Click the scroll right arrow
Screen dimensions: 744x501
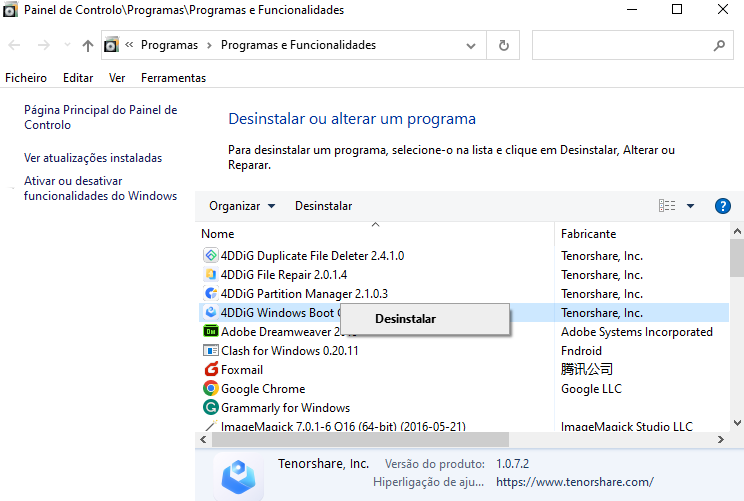pyautogui.click(x=721, y=439)
